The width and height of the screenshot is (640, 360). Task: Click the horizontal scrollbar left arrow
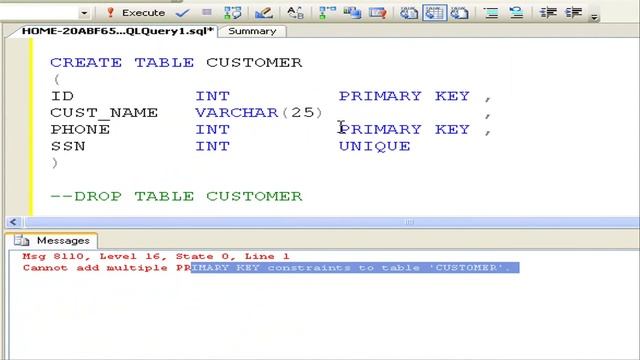click(13, 222)
